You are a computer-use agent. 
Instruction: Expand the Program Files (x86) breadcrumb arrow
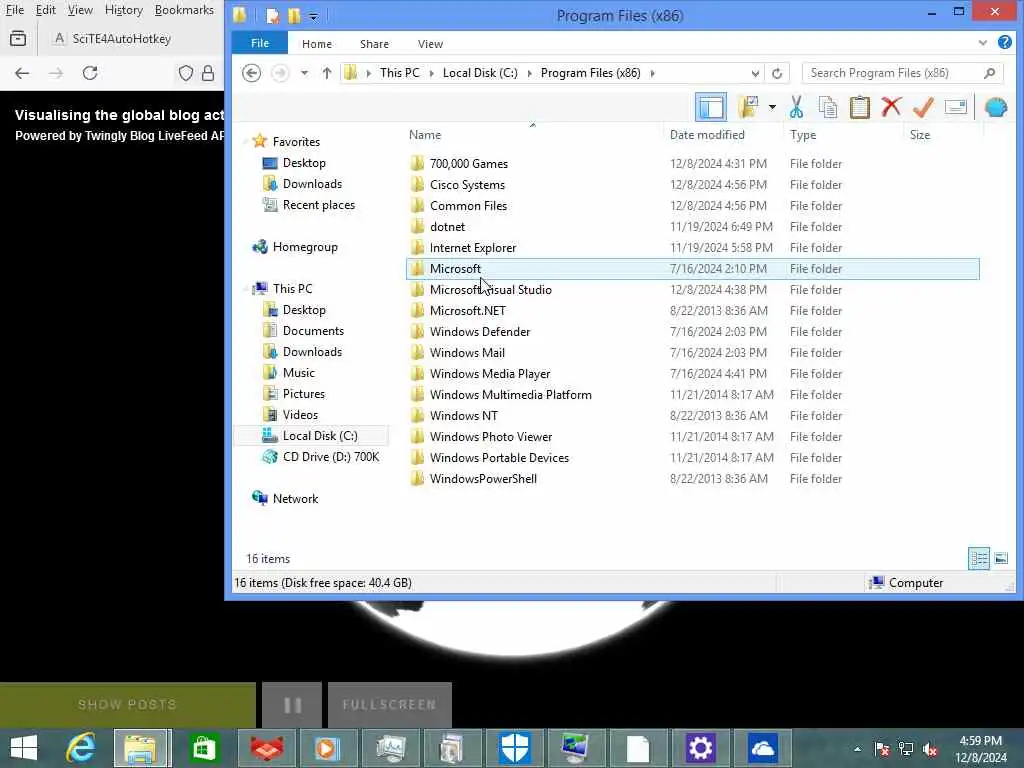[652, 73]
